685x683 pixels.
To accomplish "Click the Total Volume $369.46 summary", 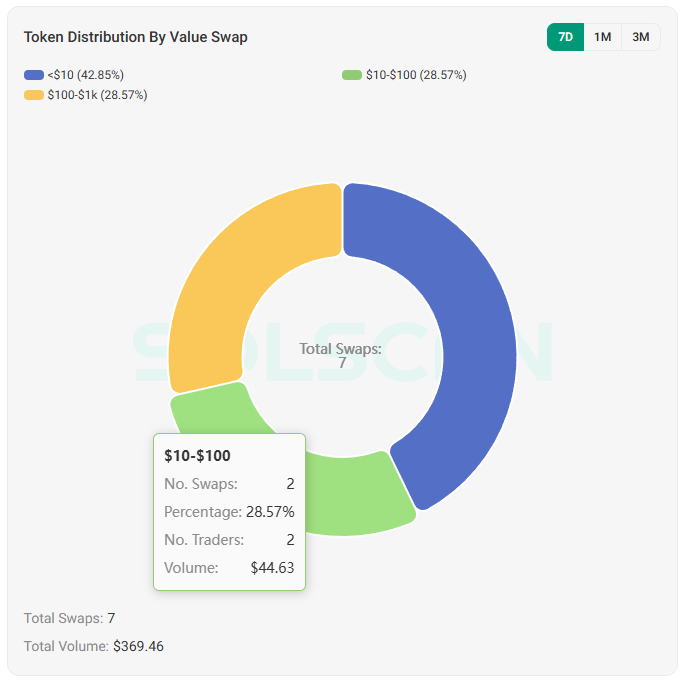I will click(x=94, y=646).
